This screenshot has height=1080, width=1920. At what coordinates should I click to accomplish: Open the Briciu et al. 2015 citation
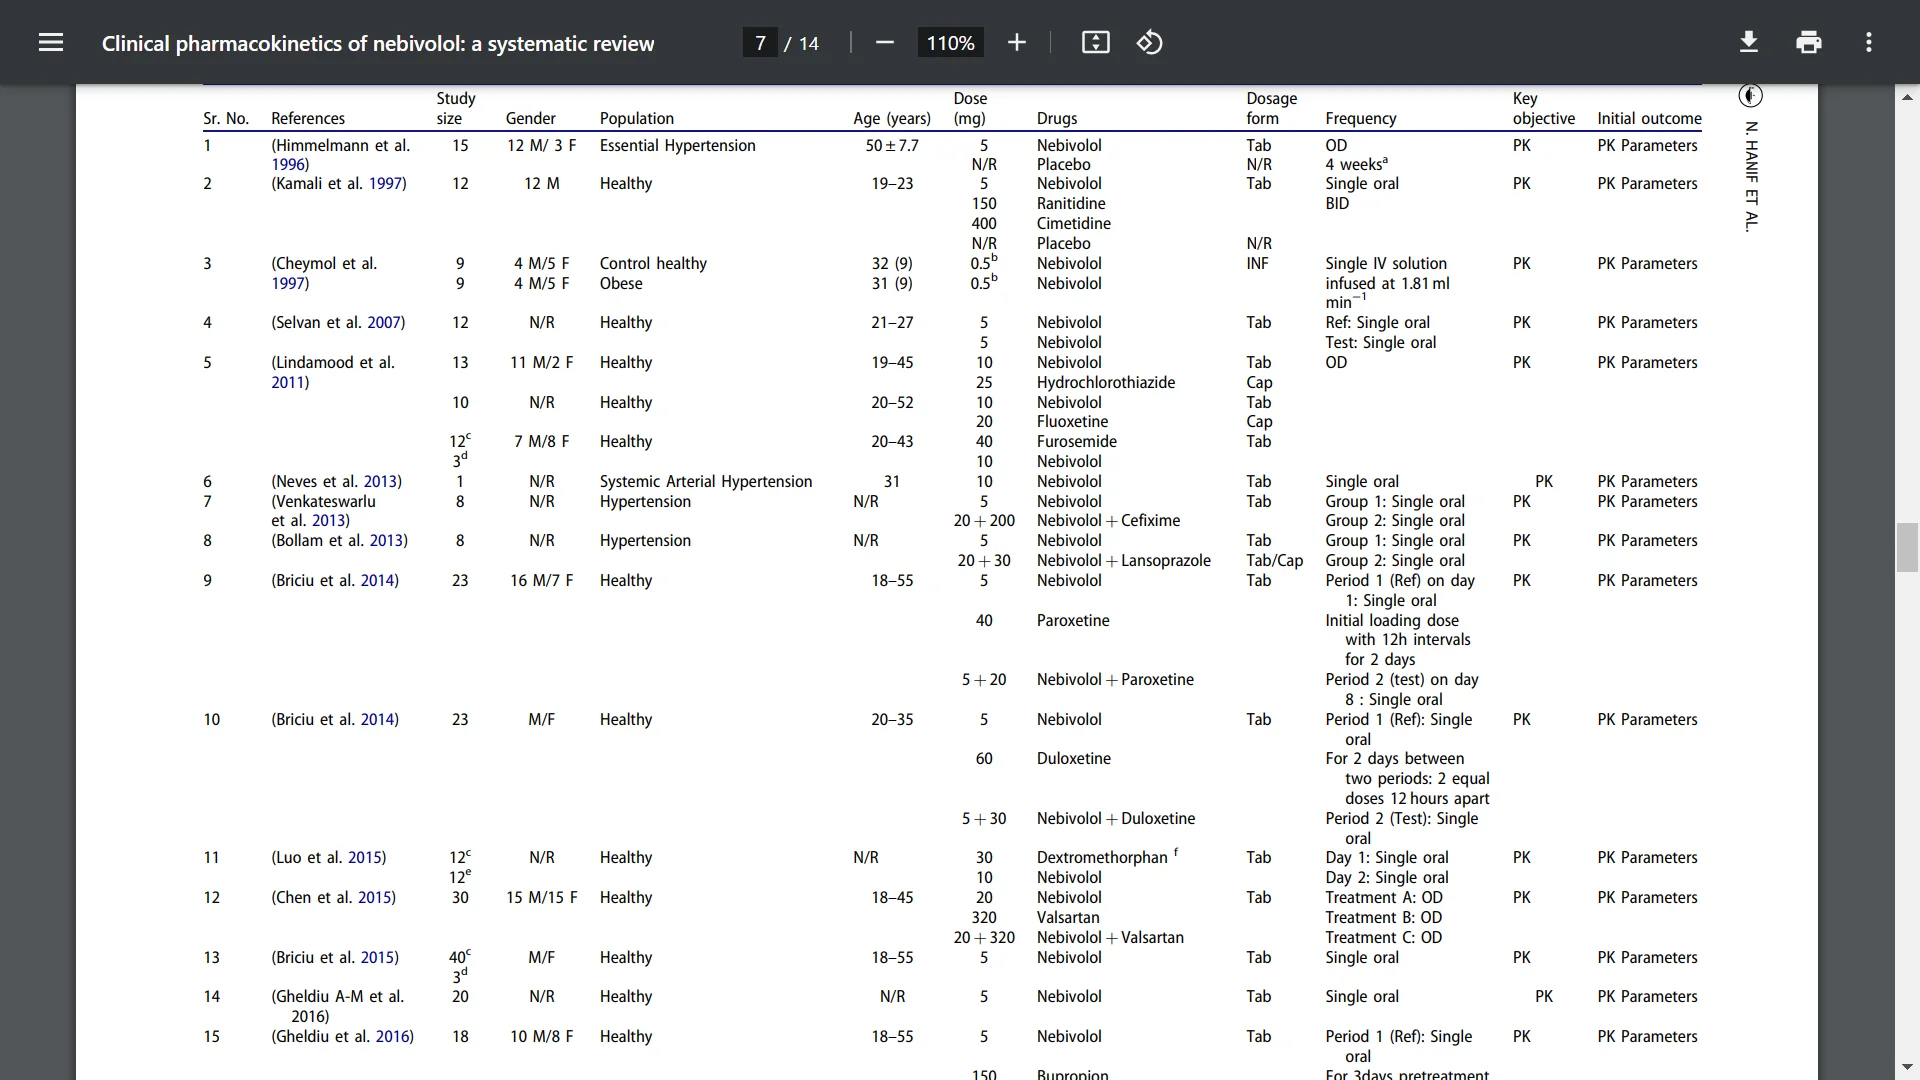pyautogui.click(x=379, y=958)
